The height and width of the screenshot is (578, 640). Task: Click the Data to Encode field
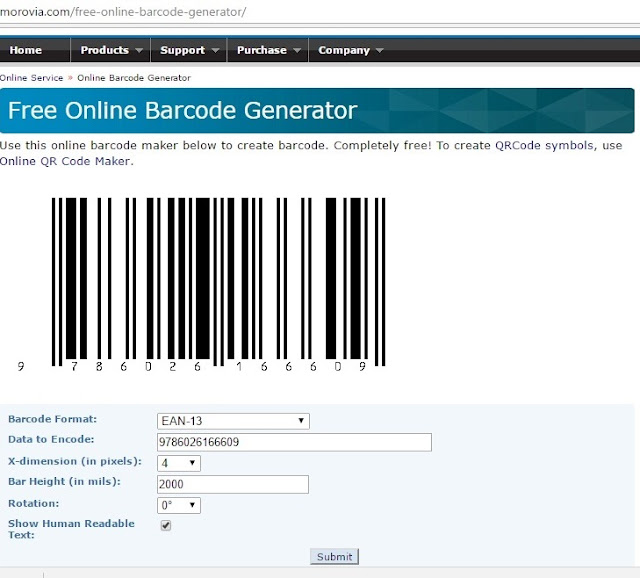(x=294, y=442)
